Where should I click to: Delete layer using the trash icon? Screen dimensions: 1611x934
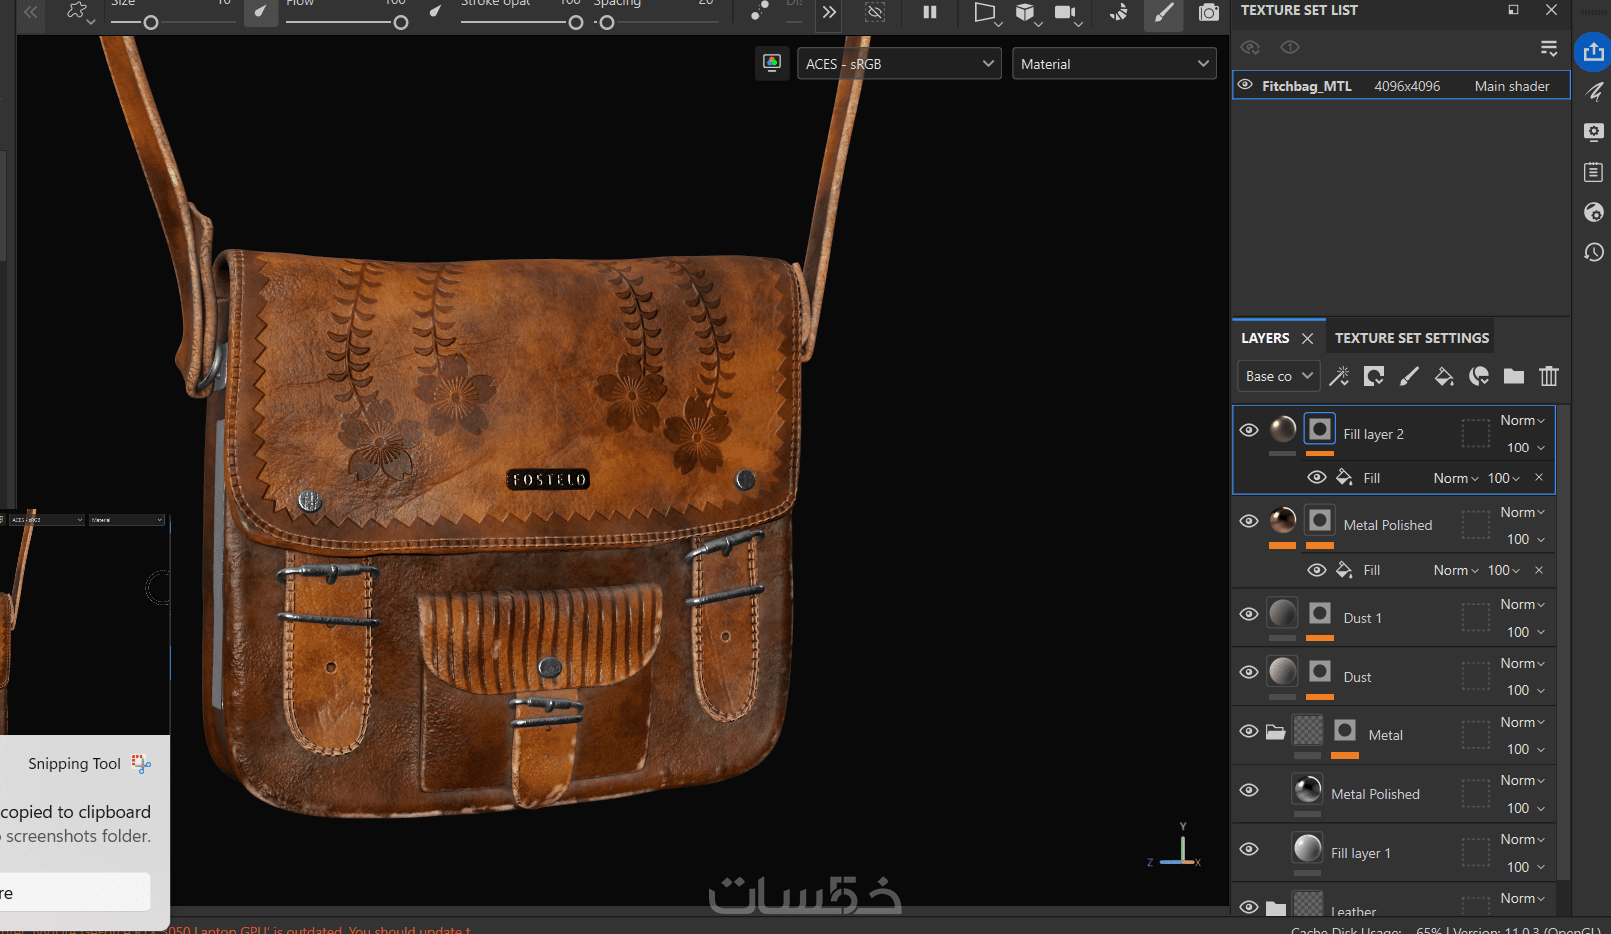click(x=1549, y=376)
